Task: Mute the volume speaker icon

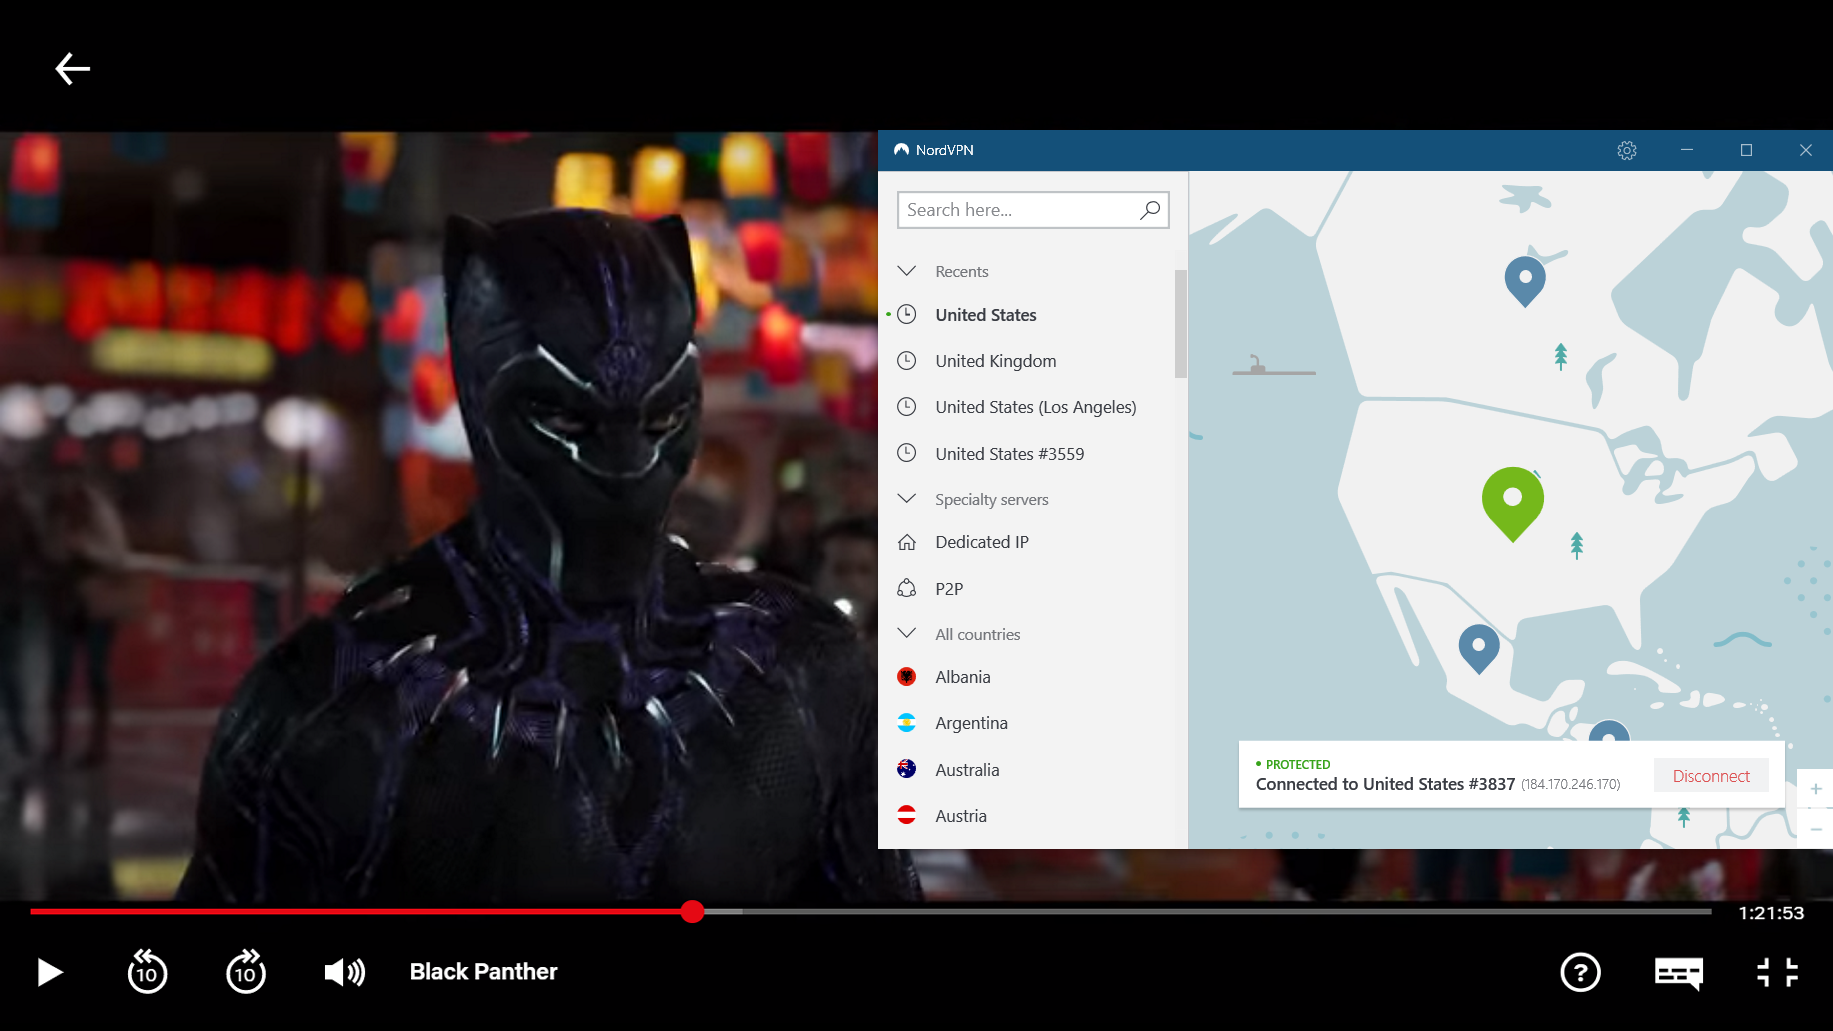Action: click(x=345, y=972)
